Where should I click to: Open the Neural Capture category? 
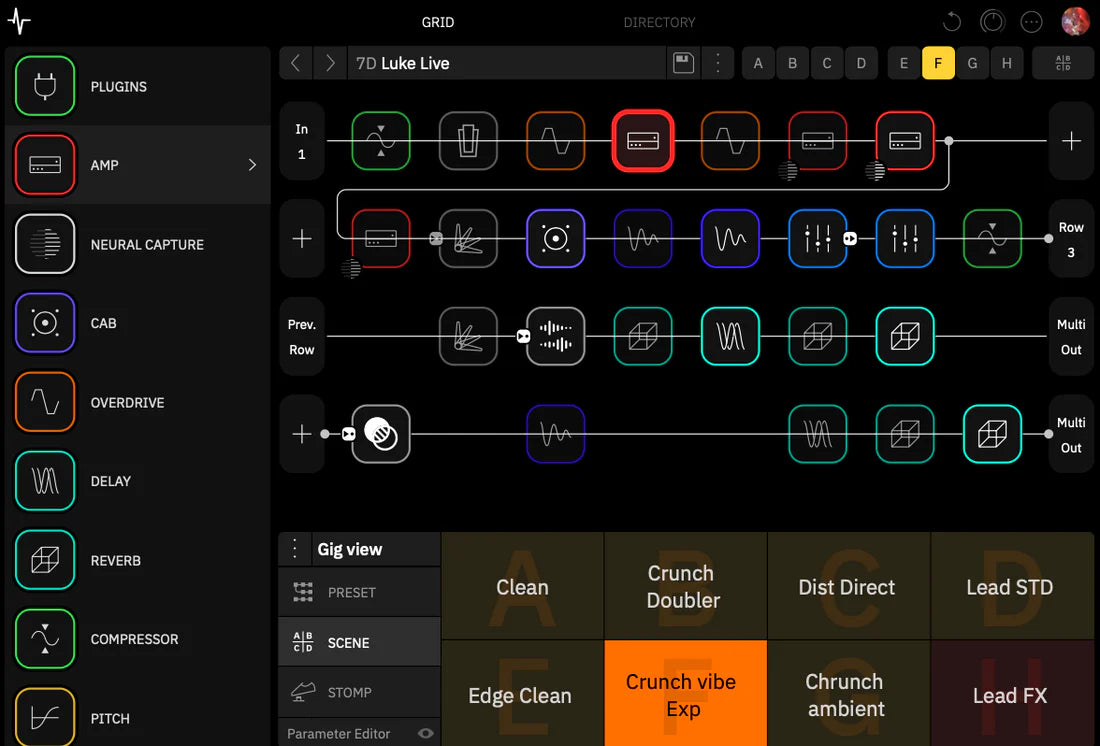click(x=44, y=244)
